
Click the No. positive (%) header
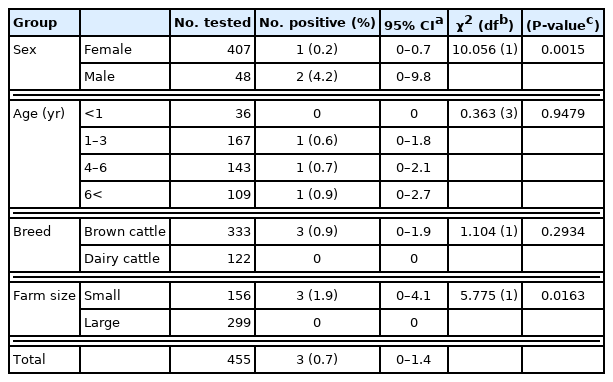(317, 23)
